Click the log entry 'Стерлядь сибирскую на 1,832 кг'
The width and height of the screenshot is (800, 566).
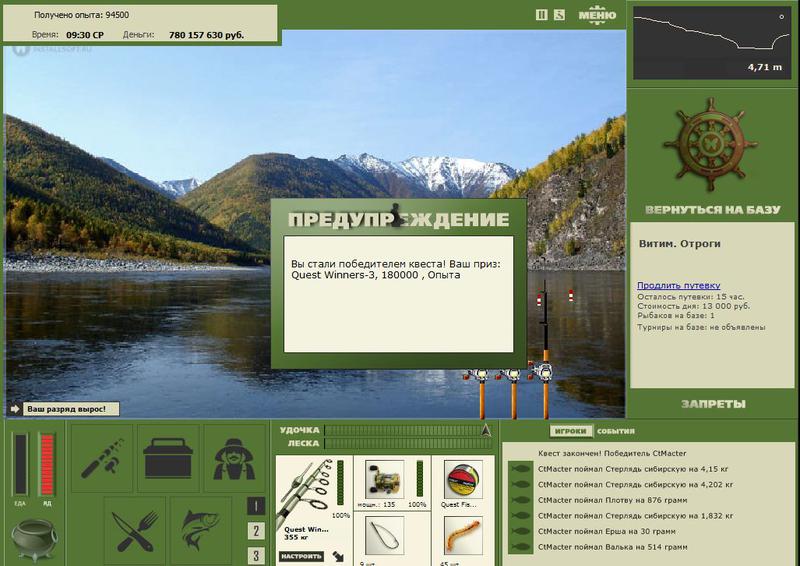(x=635, y=515)
